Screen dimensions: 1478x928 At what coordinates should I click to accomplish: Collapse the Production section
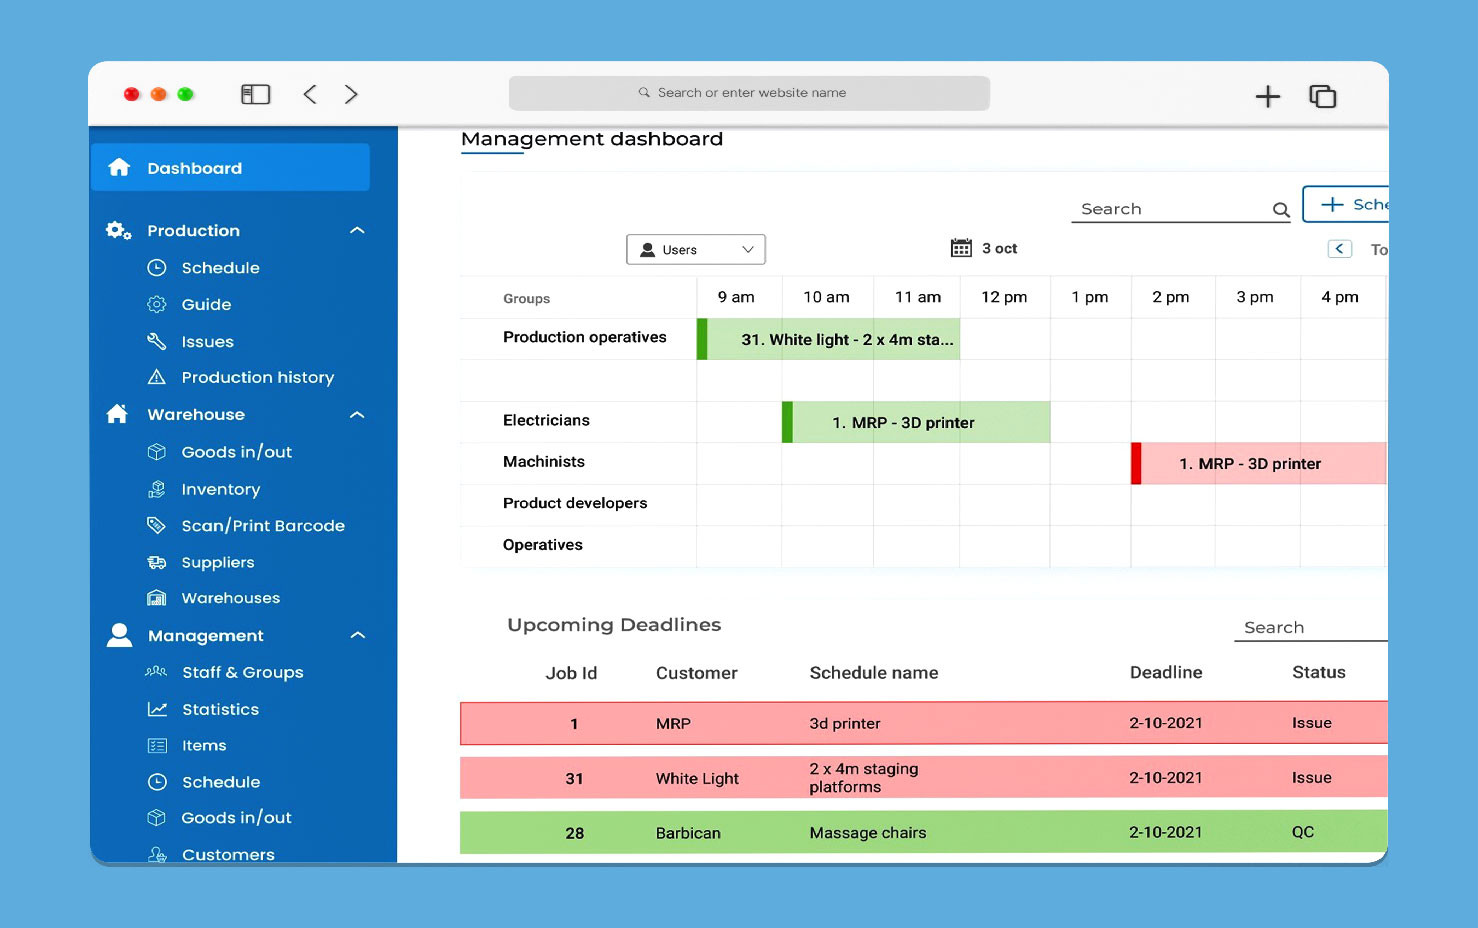point(357,231)
